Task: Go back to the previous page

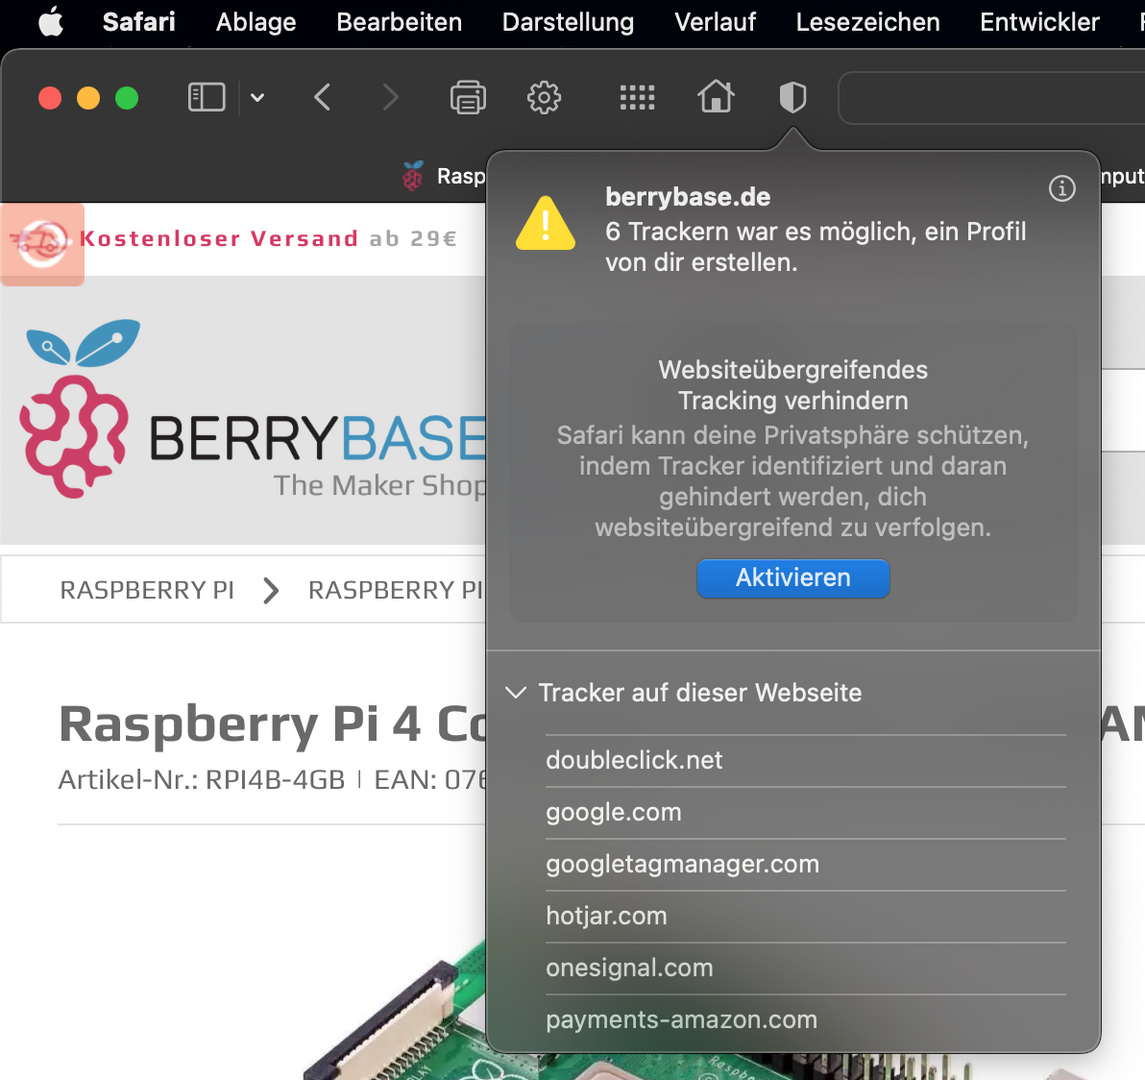Action: (x=322, y=97)
